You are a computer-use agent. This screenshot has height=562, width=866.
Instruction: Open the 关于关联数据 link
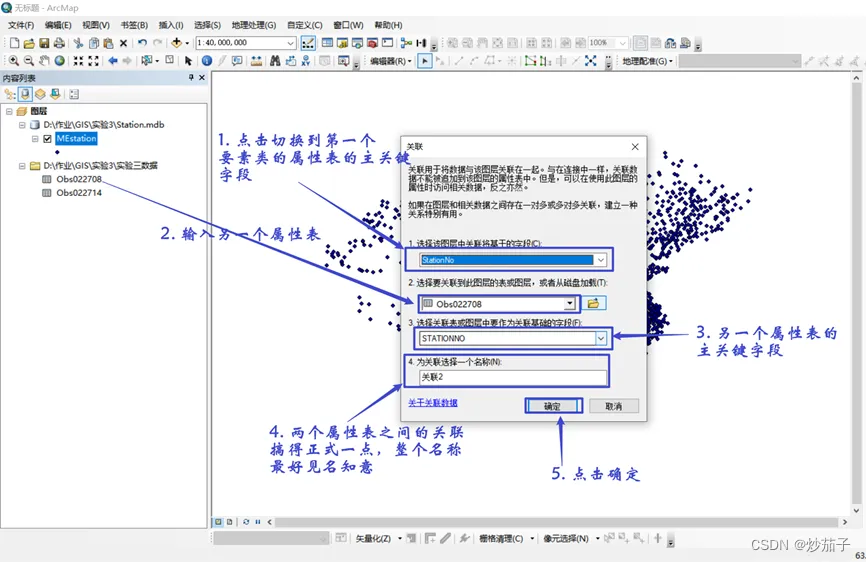(x=432, y=403)
